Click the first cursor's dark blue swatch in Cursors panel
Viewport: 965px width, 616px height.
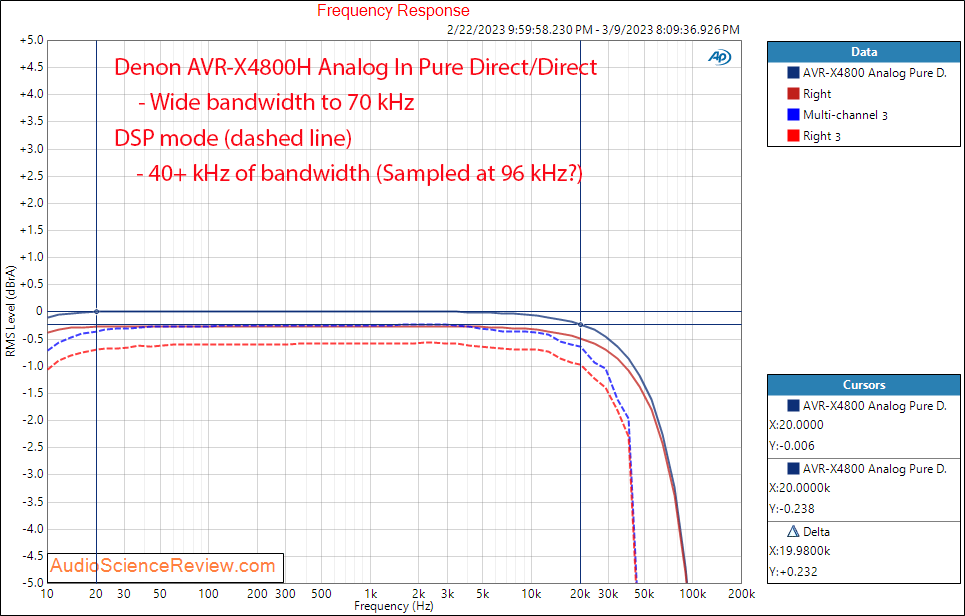pyautogui.click(x=793, y=406)
